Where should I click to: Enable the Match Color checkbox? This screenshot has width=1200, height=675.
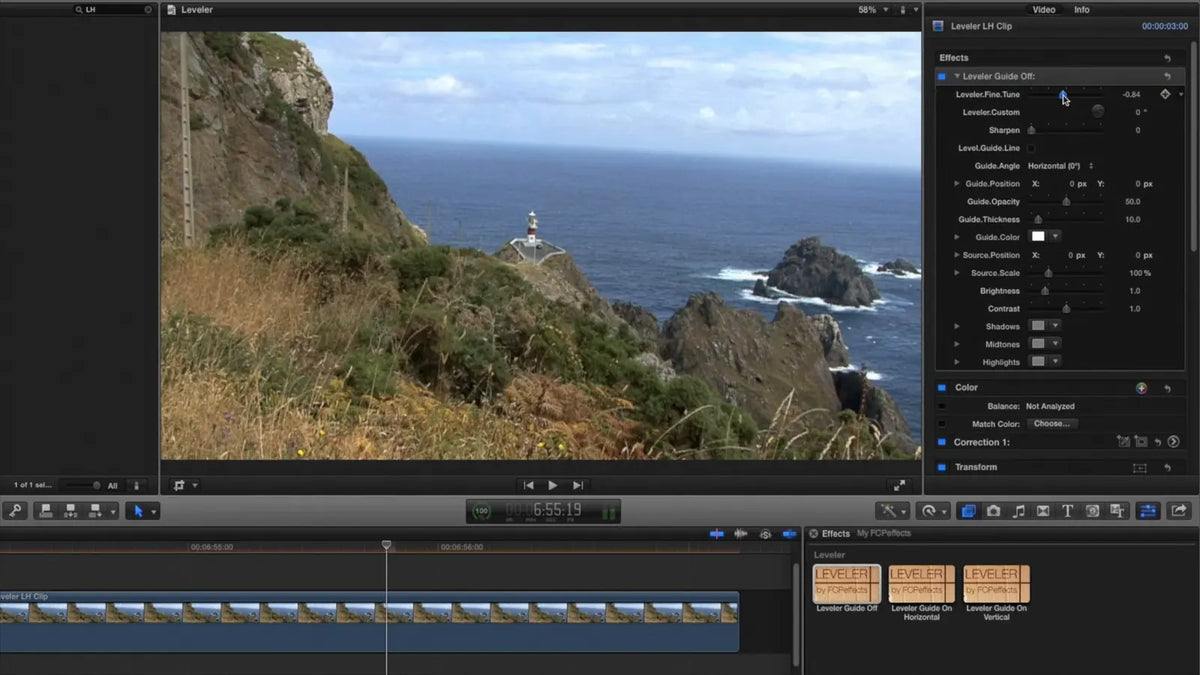pyautogui.click(x=941, y=424)
